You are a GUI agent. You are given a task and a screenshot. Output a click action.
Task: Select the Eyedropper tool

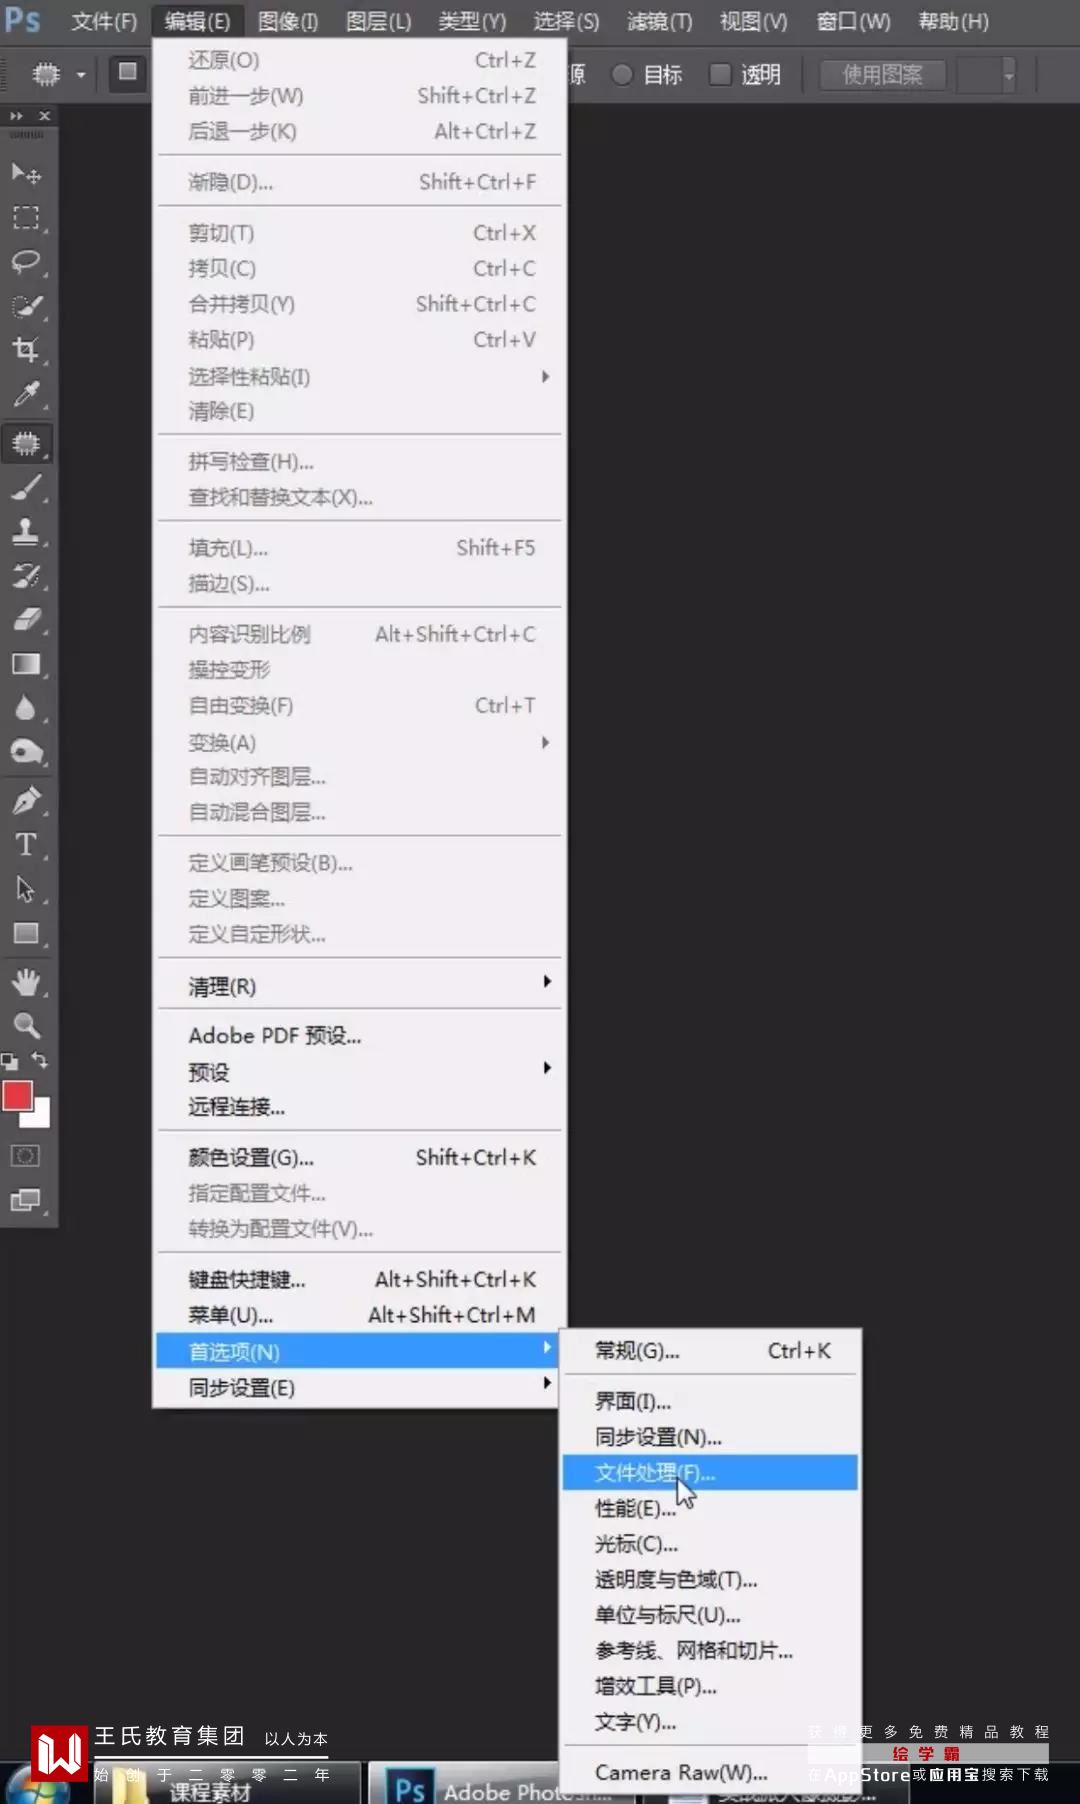(x=26, y=394)
